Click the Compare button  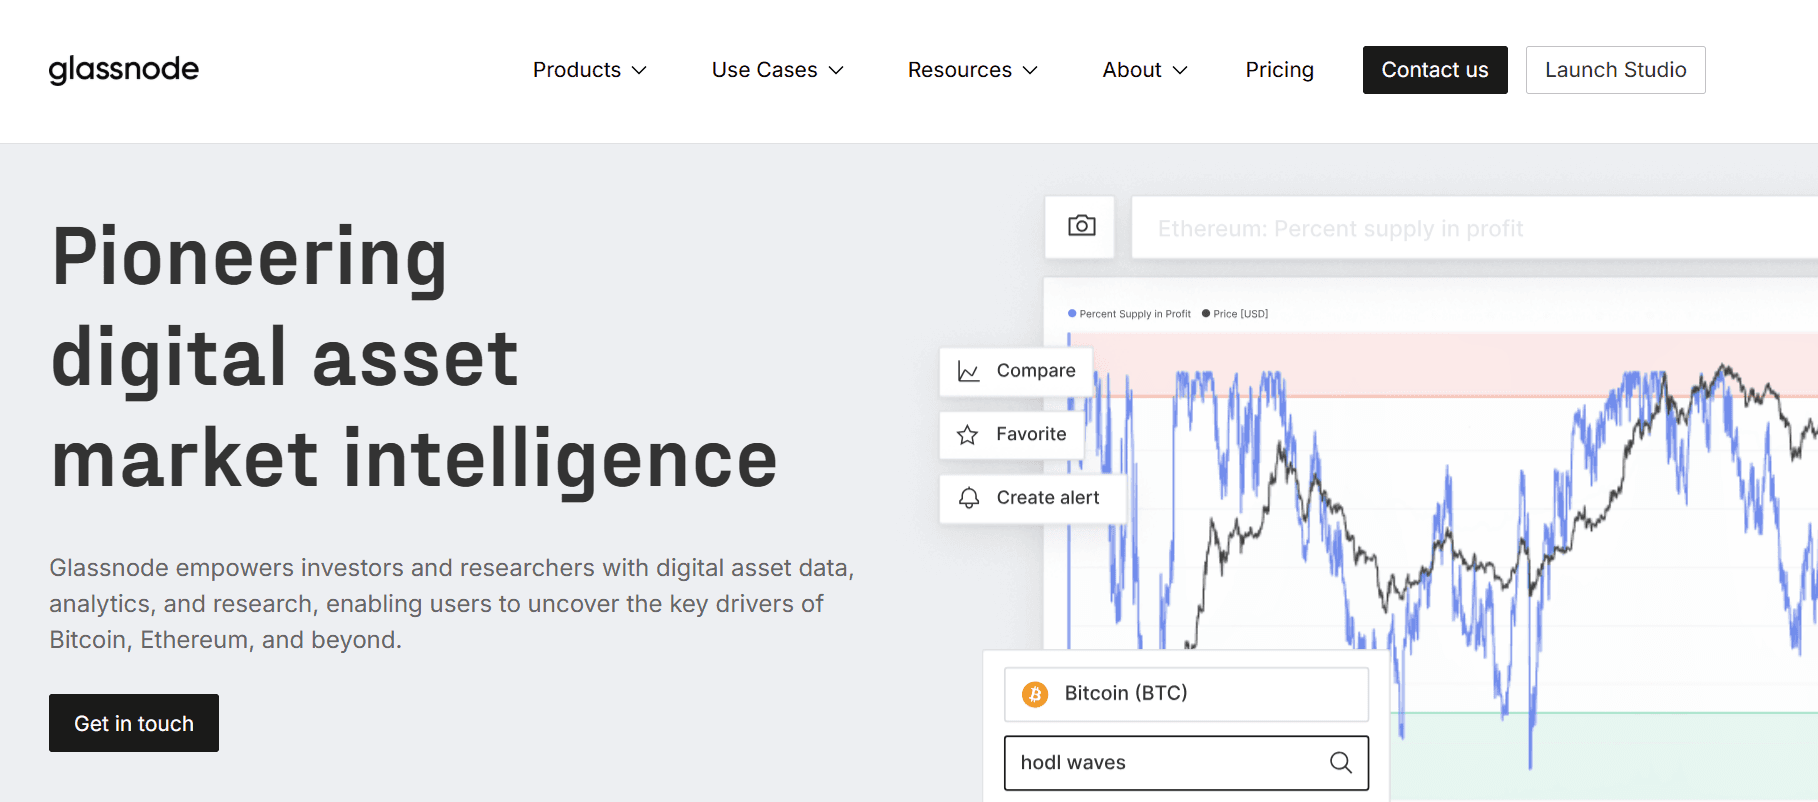point(1016,371)
